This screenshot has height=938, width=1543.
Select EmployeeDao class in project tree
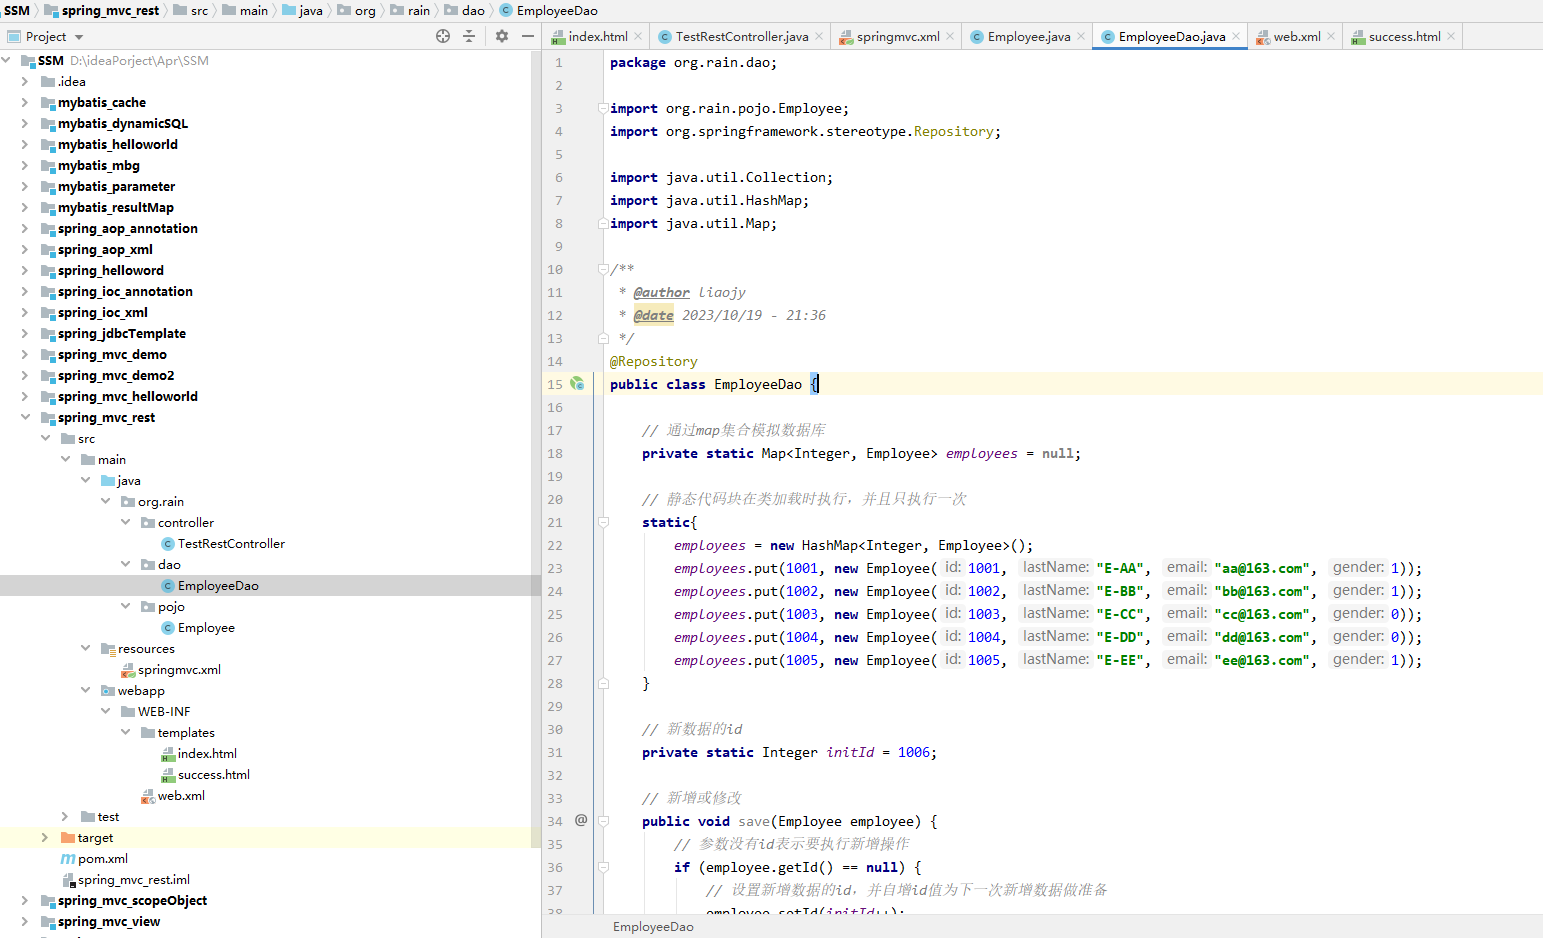click(218, 586)
